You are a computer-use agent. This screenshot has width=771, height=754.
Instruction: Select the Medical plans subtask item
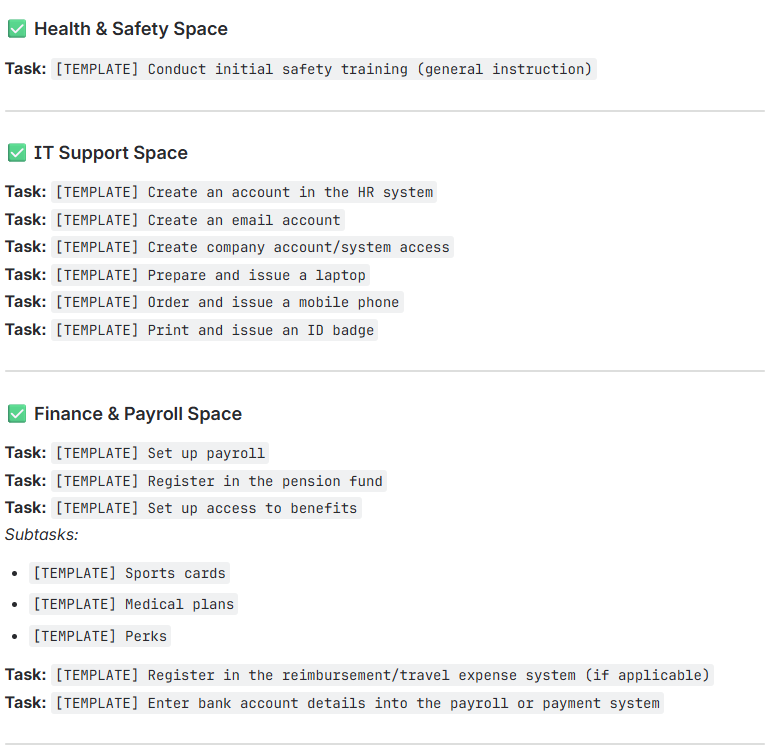coord(134,604)
